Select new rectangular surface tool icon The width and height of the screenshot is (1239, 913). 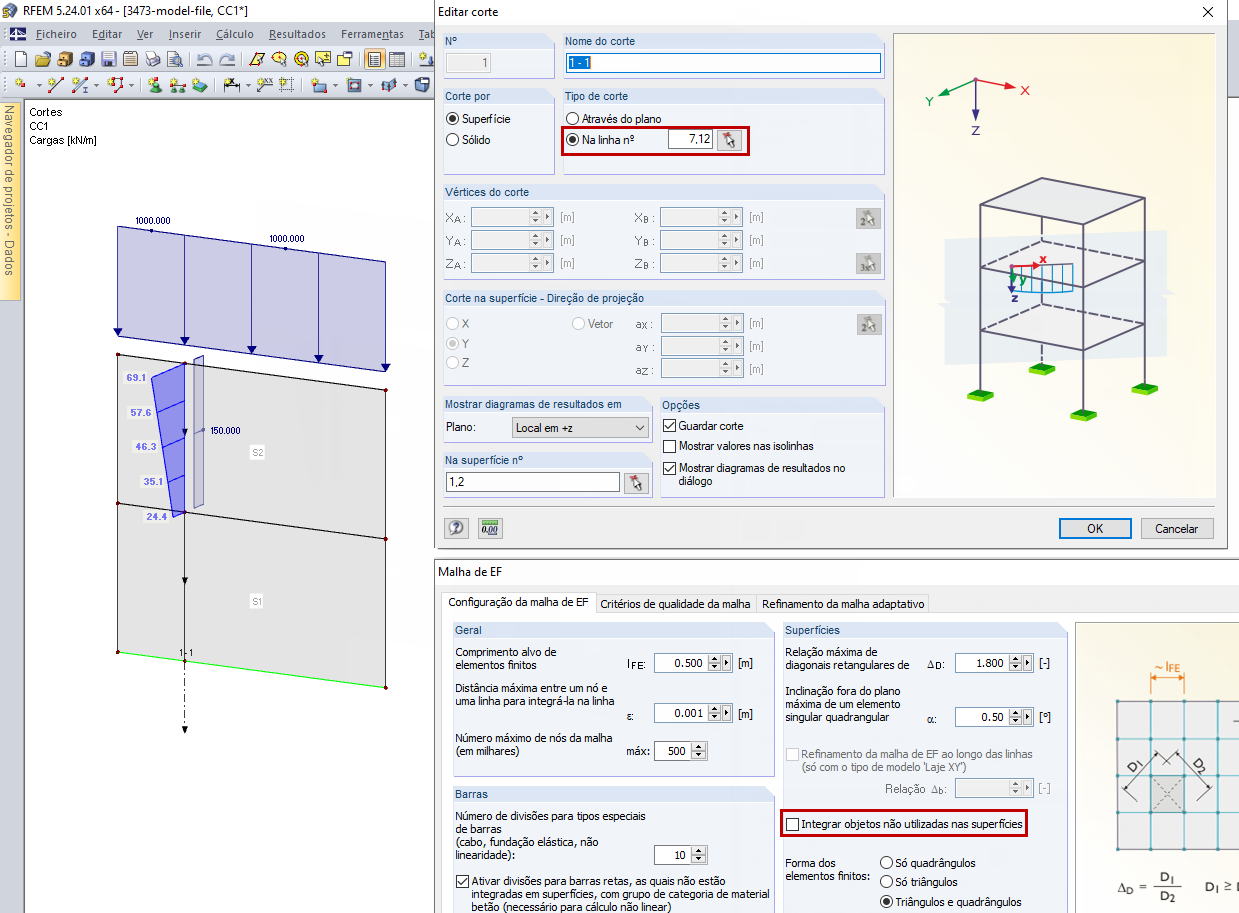[319, 85]
